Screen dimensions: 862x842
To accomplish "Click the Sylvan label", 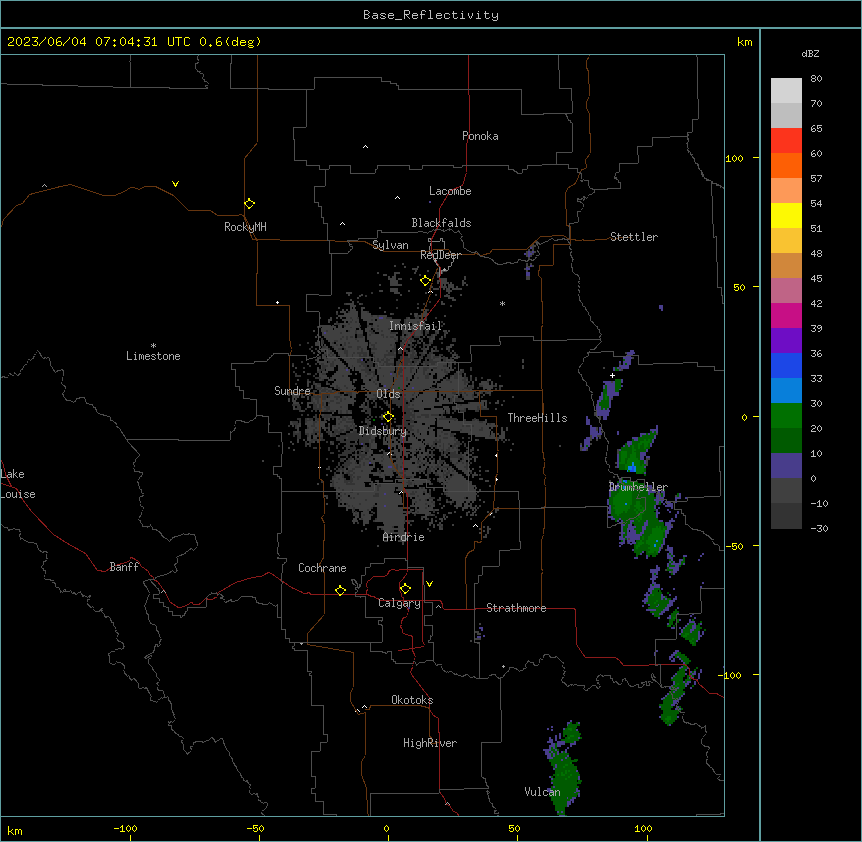I will tap(390, 245).
